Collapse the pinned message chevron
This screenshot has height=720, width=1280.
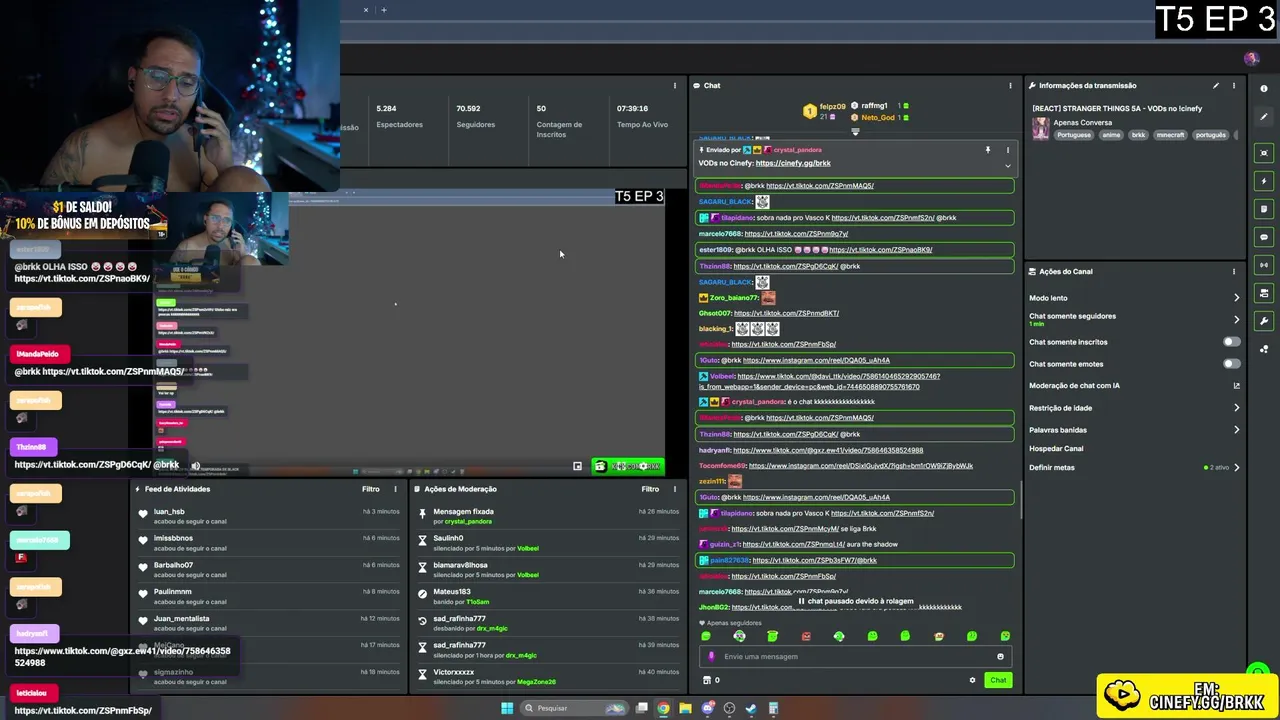pos(1007,165)
